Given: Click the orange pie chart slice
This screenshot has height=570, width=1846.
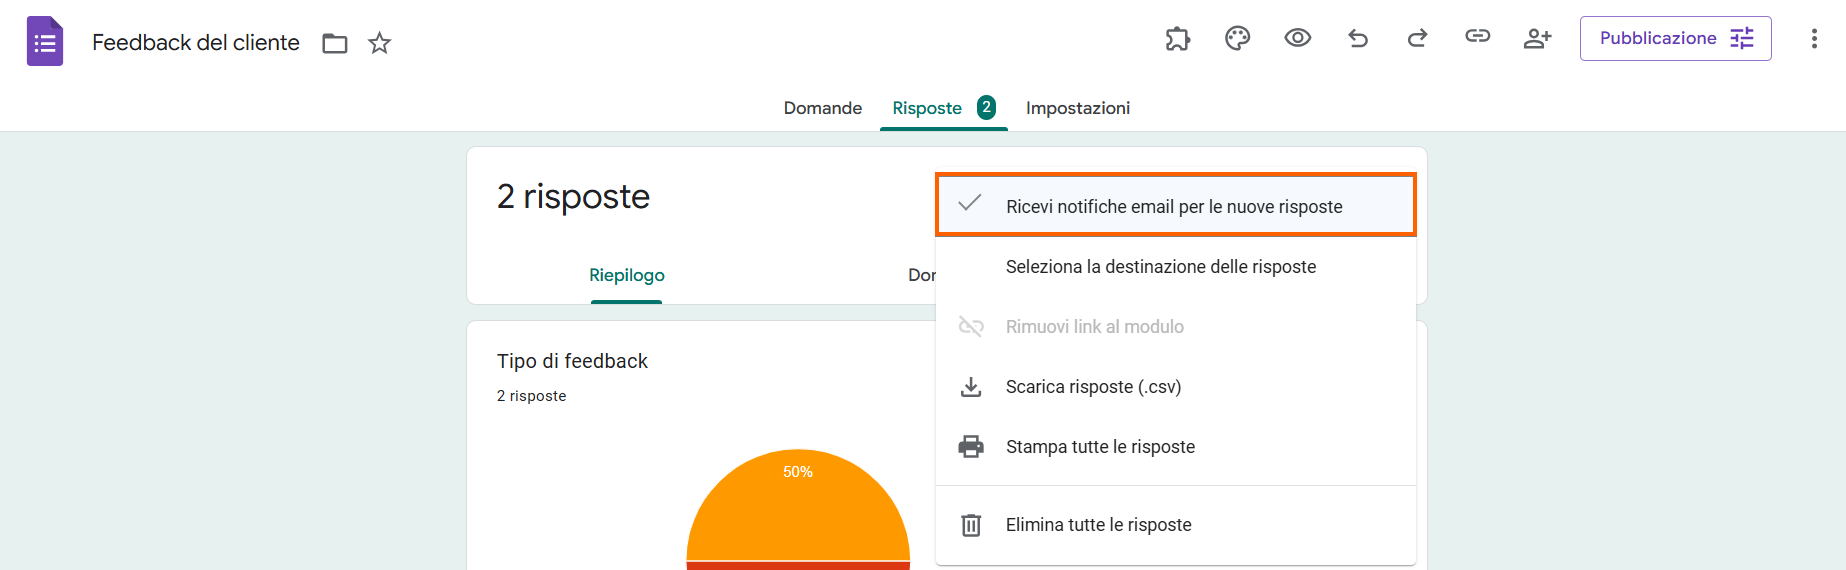Looking at the screenshot, I should click(798, 510).
